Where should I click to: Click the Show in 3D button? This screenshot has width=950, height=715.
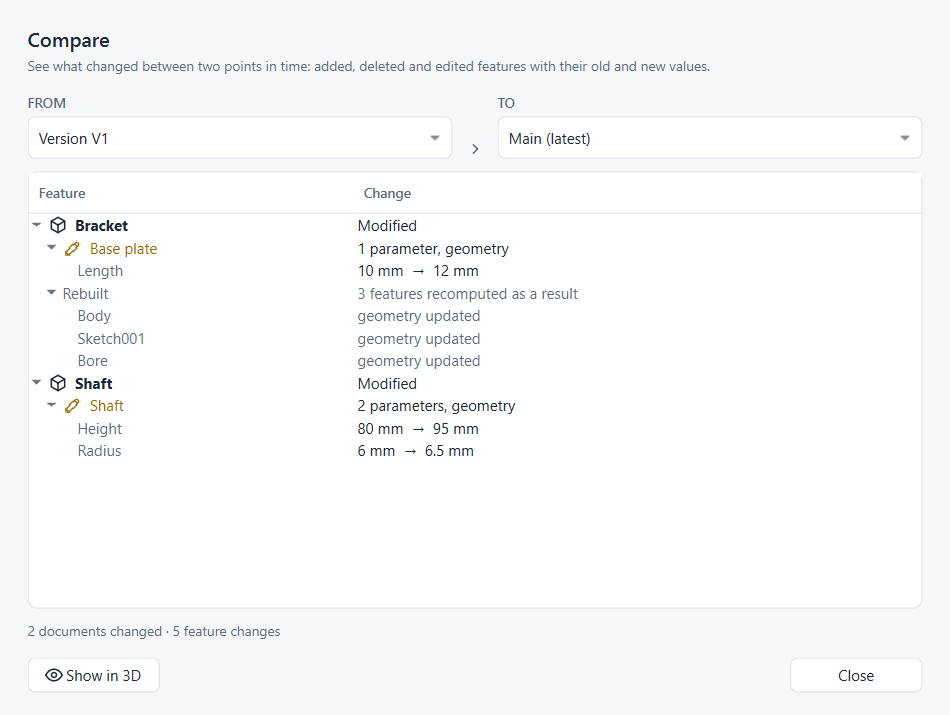[94, 675]
